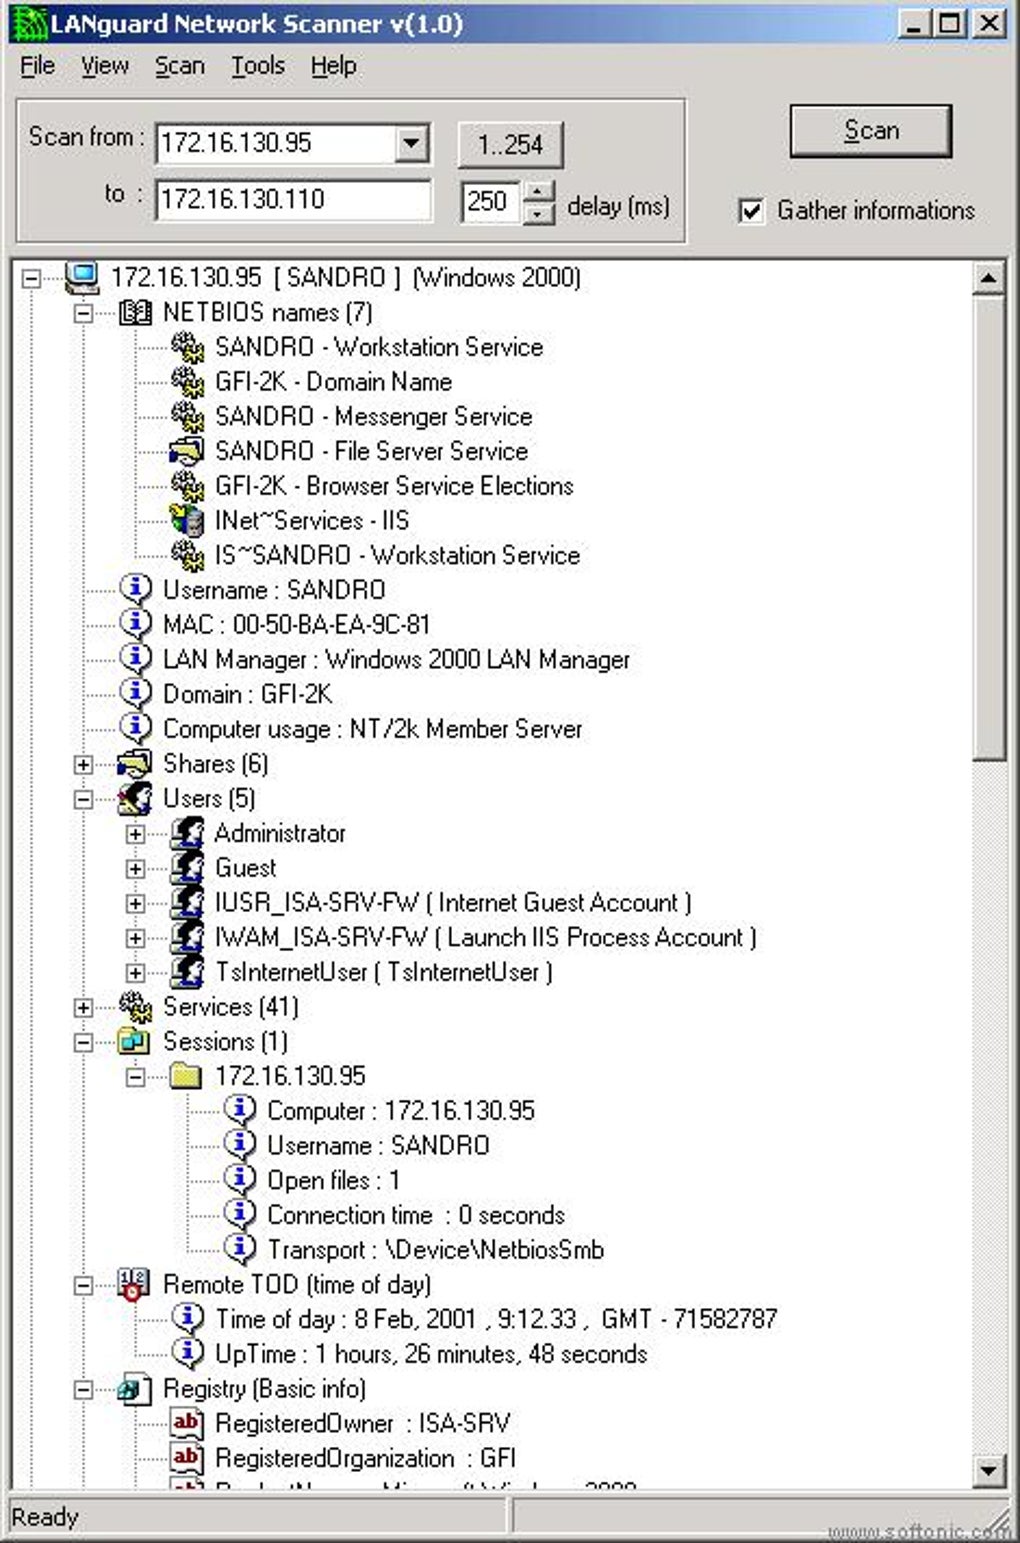Expand the Services (41) node

pyautogui.click(x=84, y=1007)
